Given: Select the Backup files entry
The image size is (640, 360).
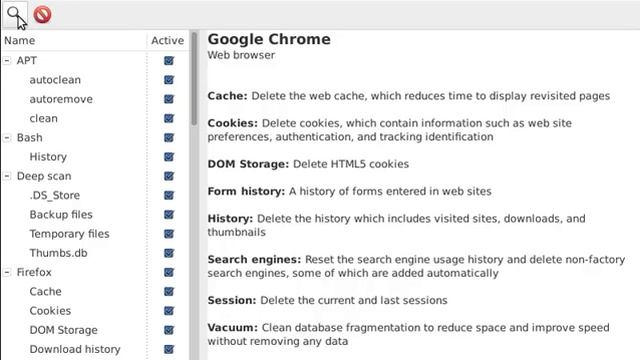Looking at the screenshot, I should coord(61,215).
